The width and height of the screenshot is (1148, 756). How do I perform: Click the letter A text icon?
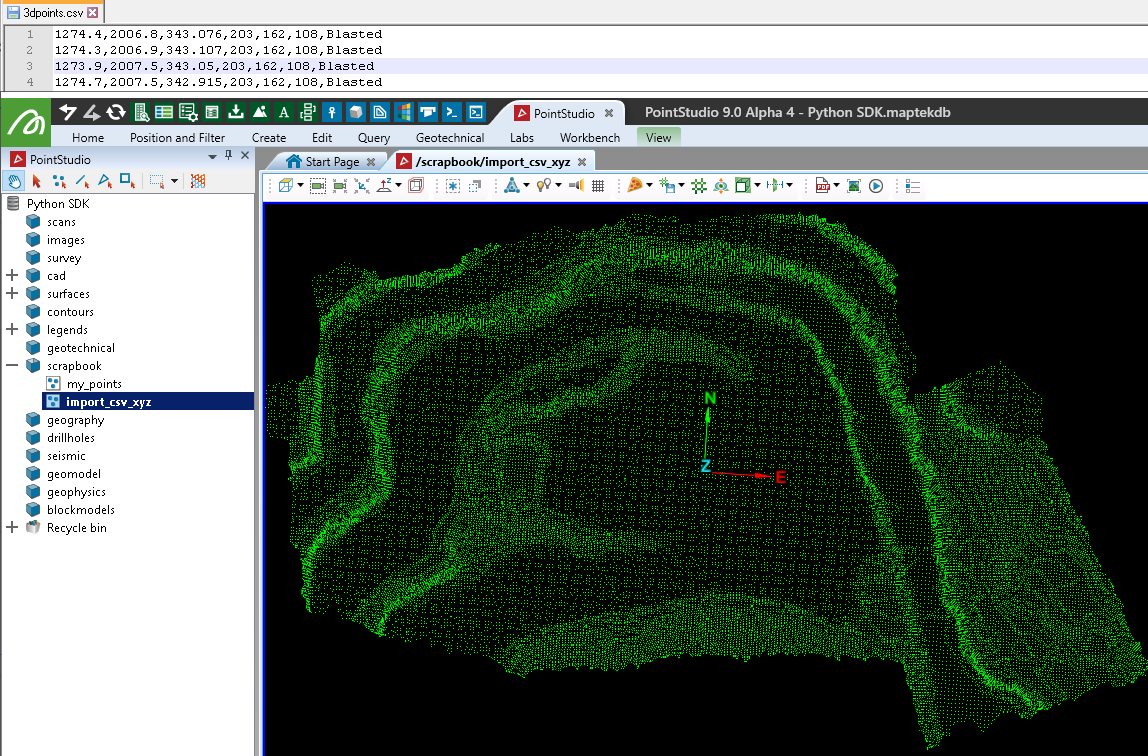tap(283, 113)
